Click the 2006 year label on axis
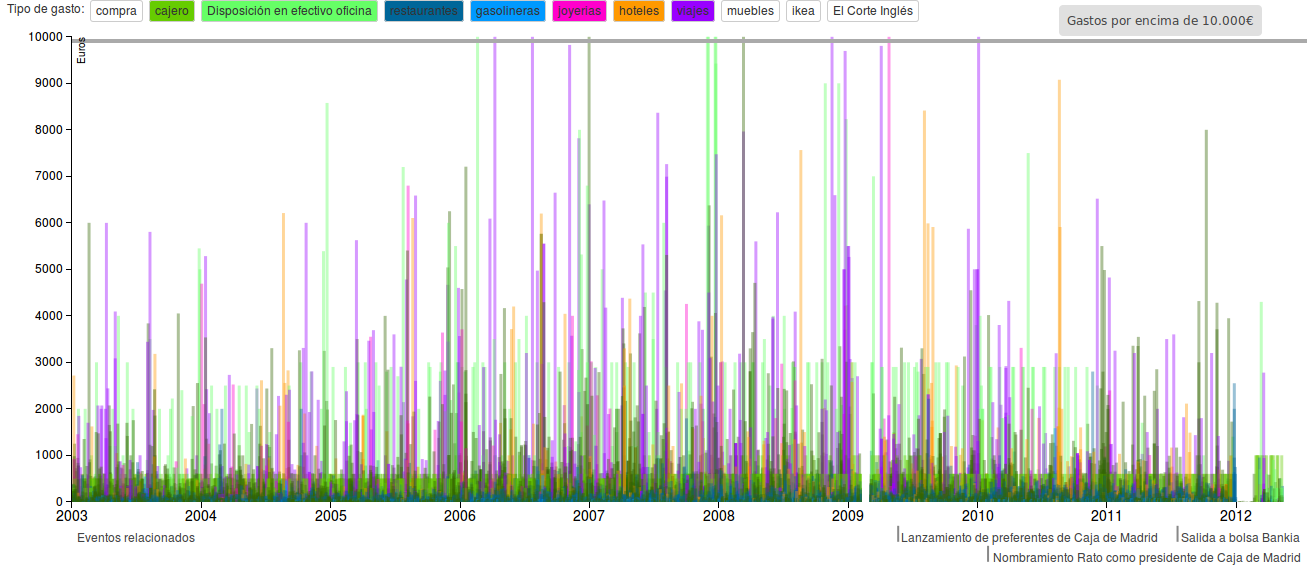 pos(459,516)
